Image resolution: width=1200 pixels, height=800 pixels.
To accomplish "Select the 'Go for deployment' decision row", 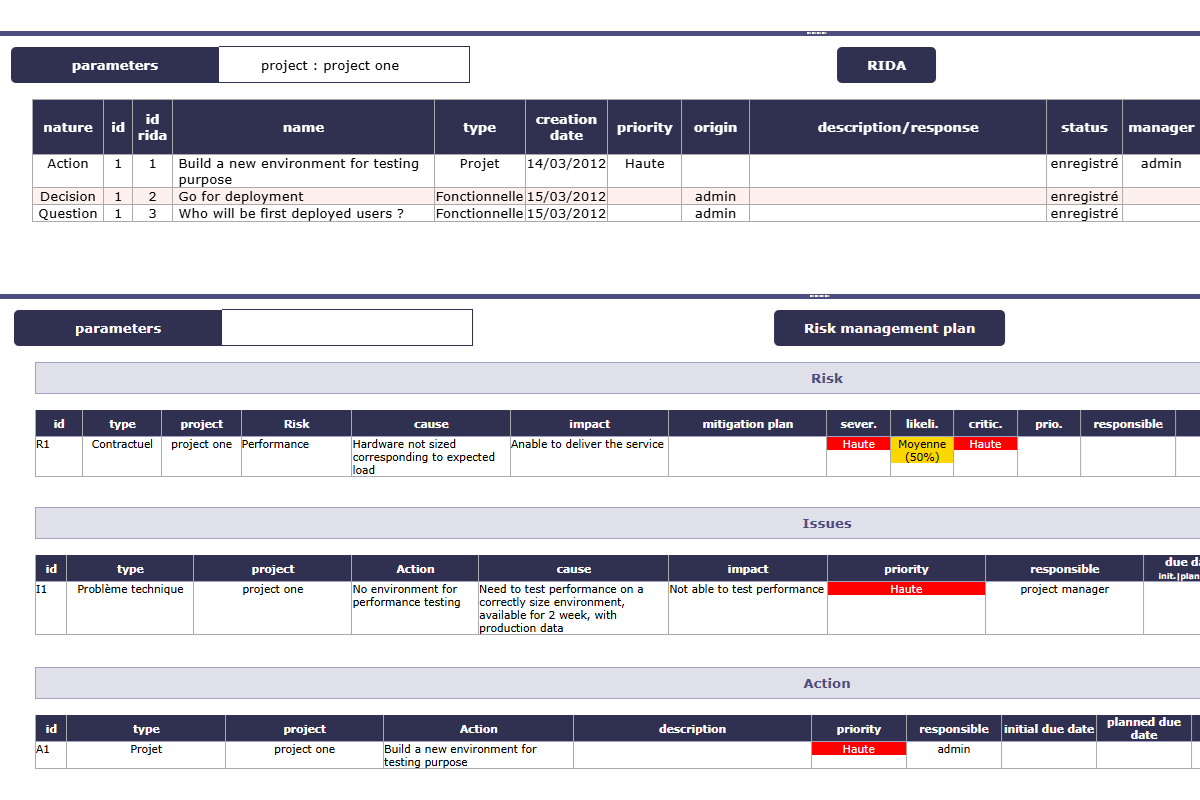I will coord(241,197).
